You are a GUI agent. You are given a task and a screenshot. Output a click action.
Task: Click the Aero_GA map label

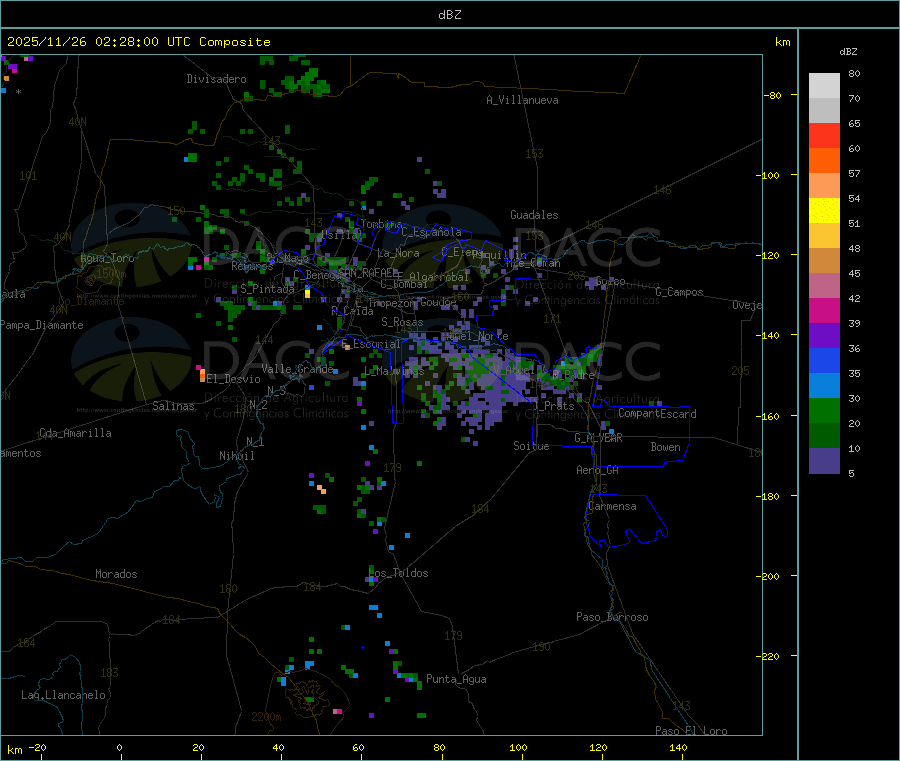(598, 470)
